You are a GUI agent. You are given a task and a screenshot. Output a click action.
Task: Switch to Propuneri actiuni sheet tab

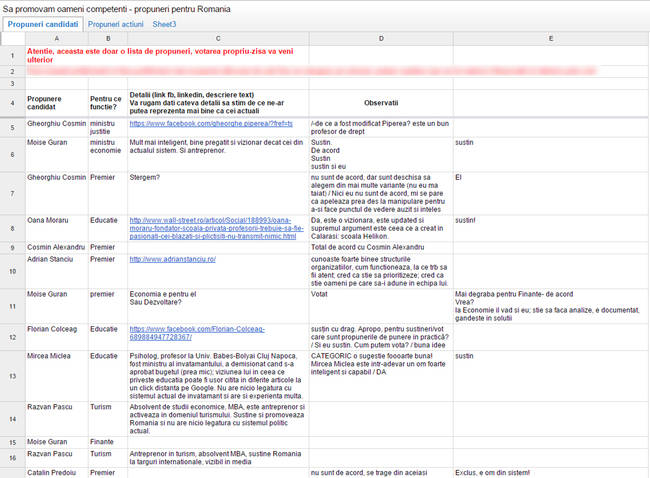point(116,24)
